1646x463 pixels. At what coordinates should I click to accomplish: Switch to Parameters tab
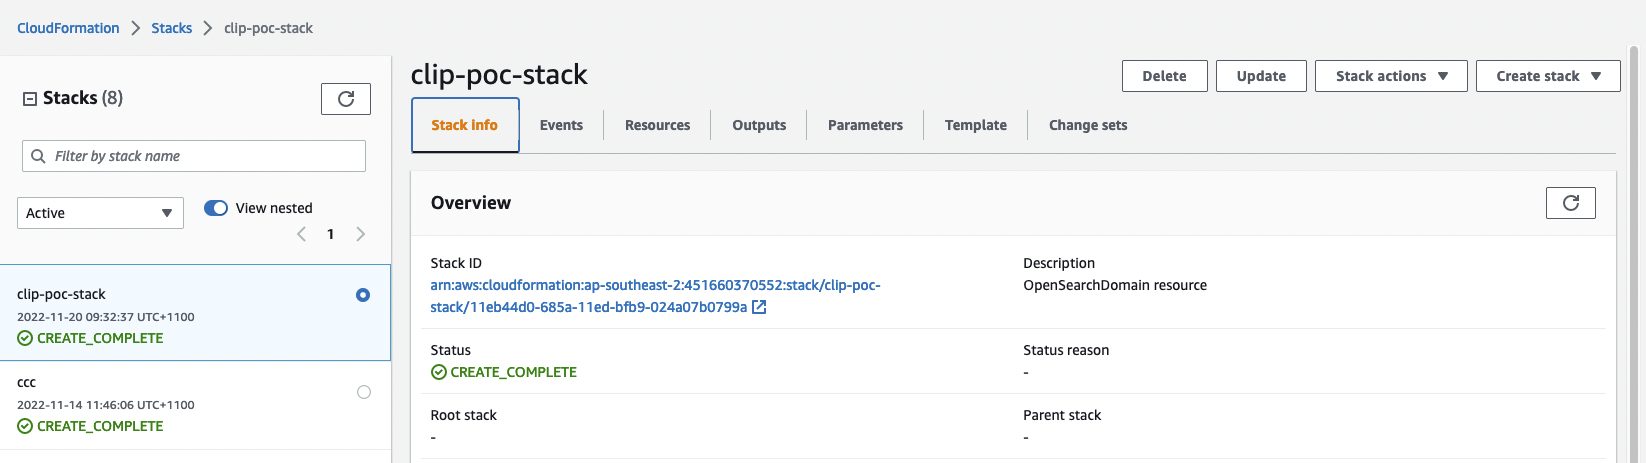coord(865,125)
